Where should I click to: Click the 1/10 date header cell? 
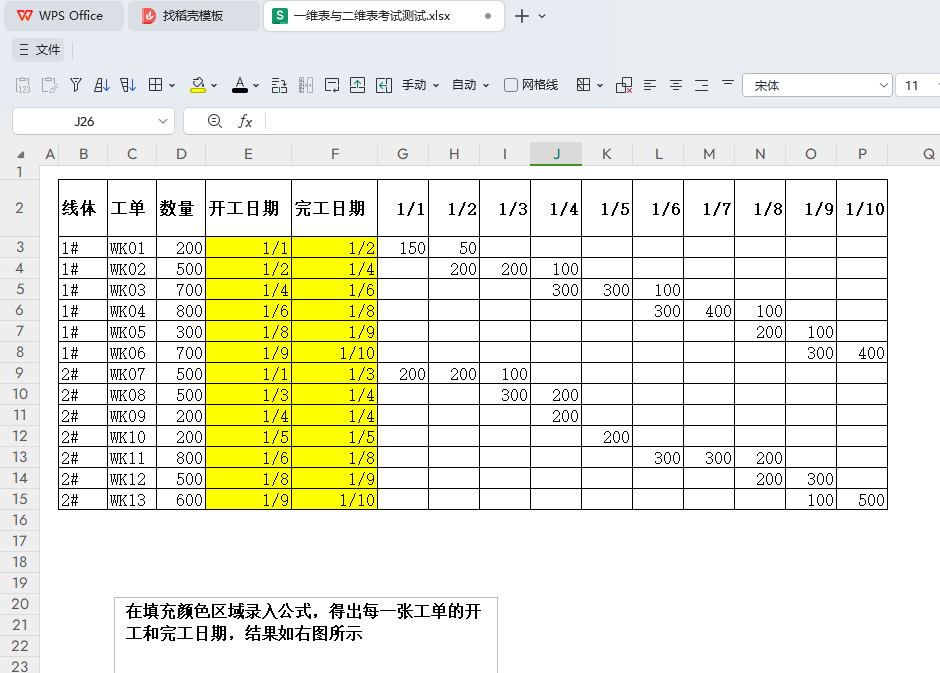click(862, 208)
